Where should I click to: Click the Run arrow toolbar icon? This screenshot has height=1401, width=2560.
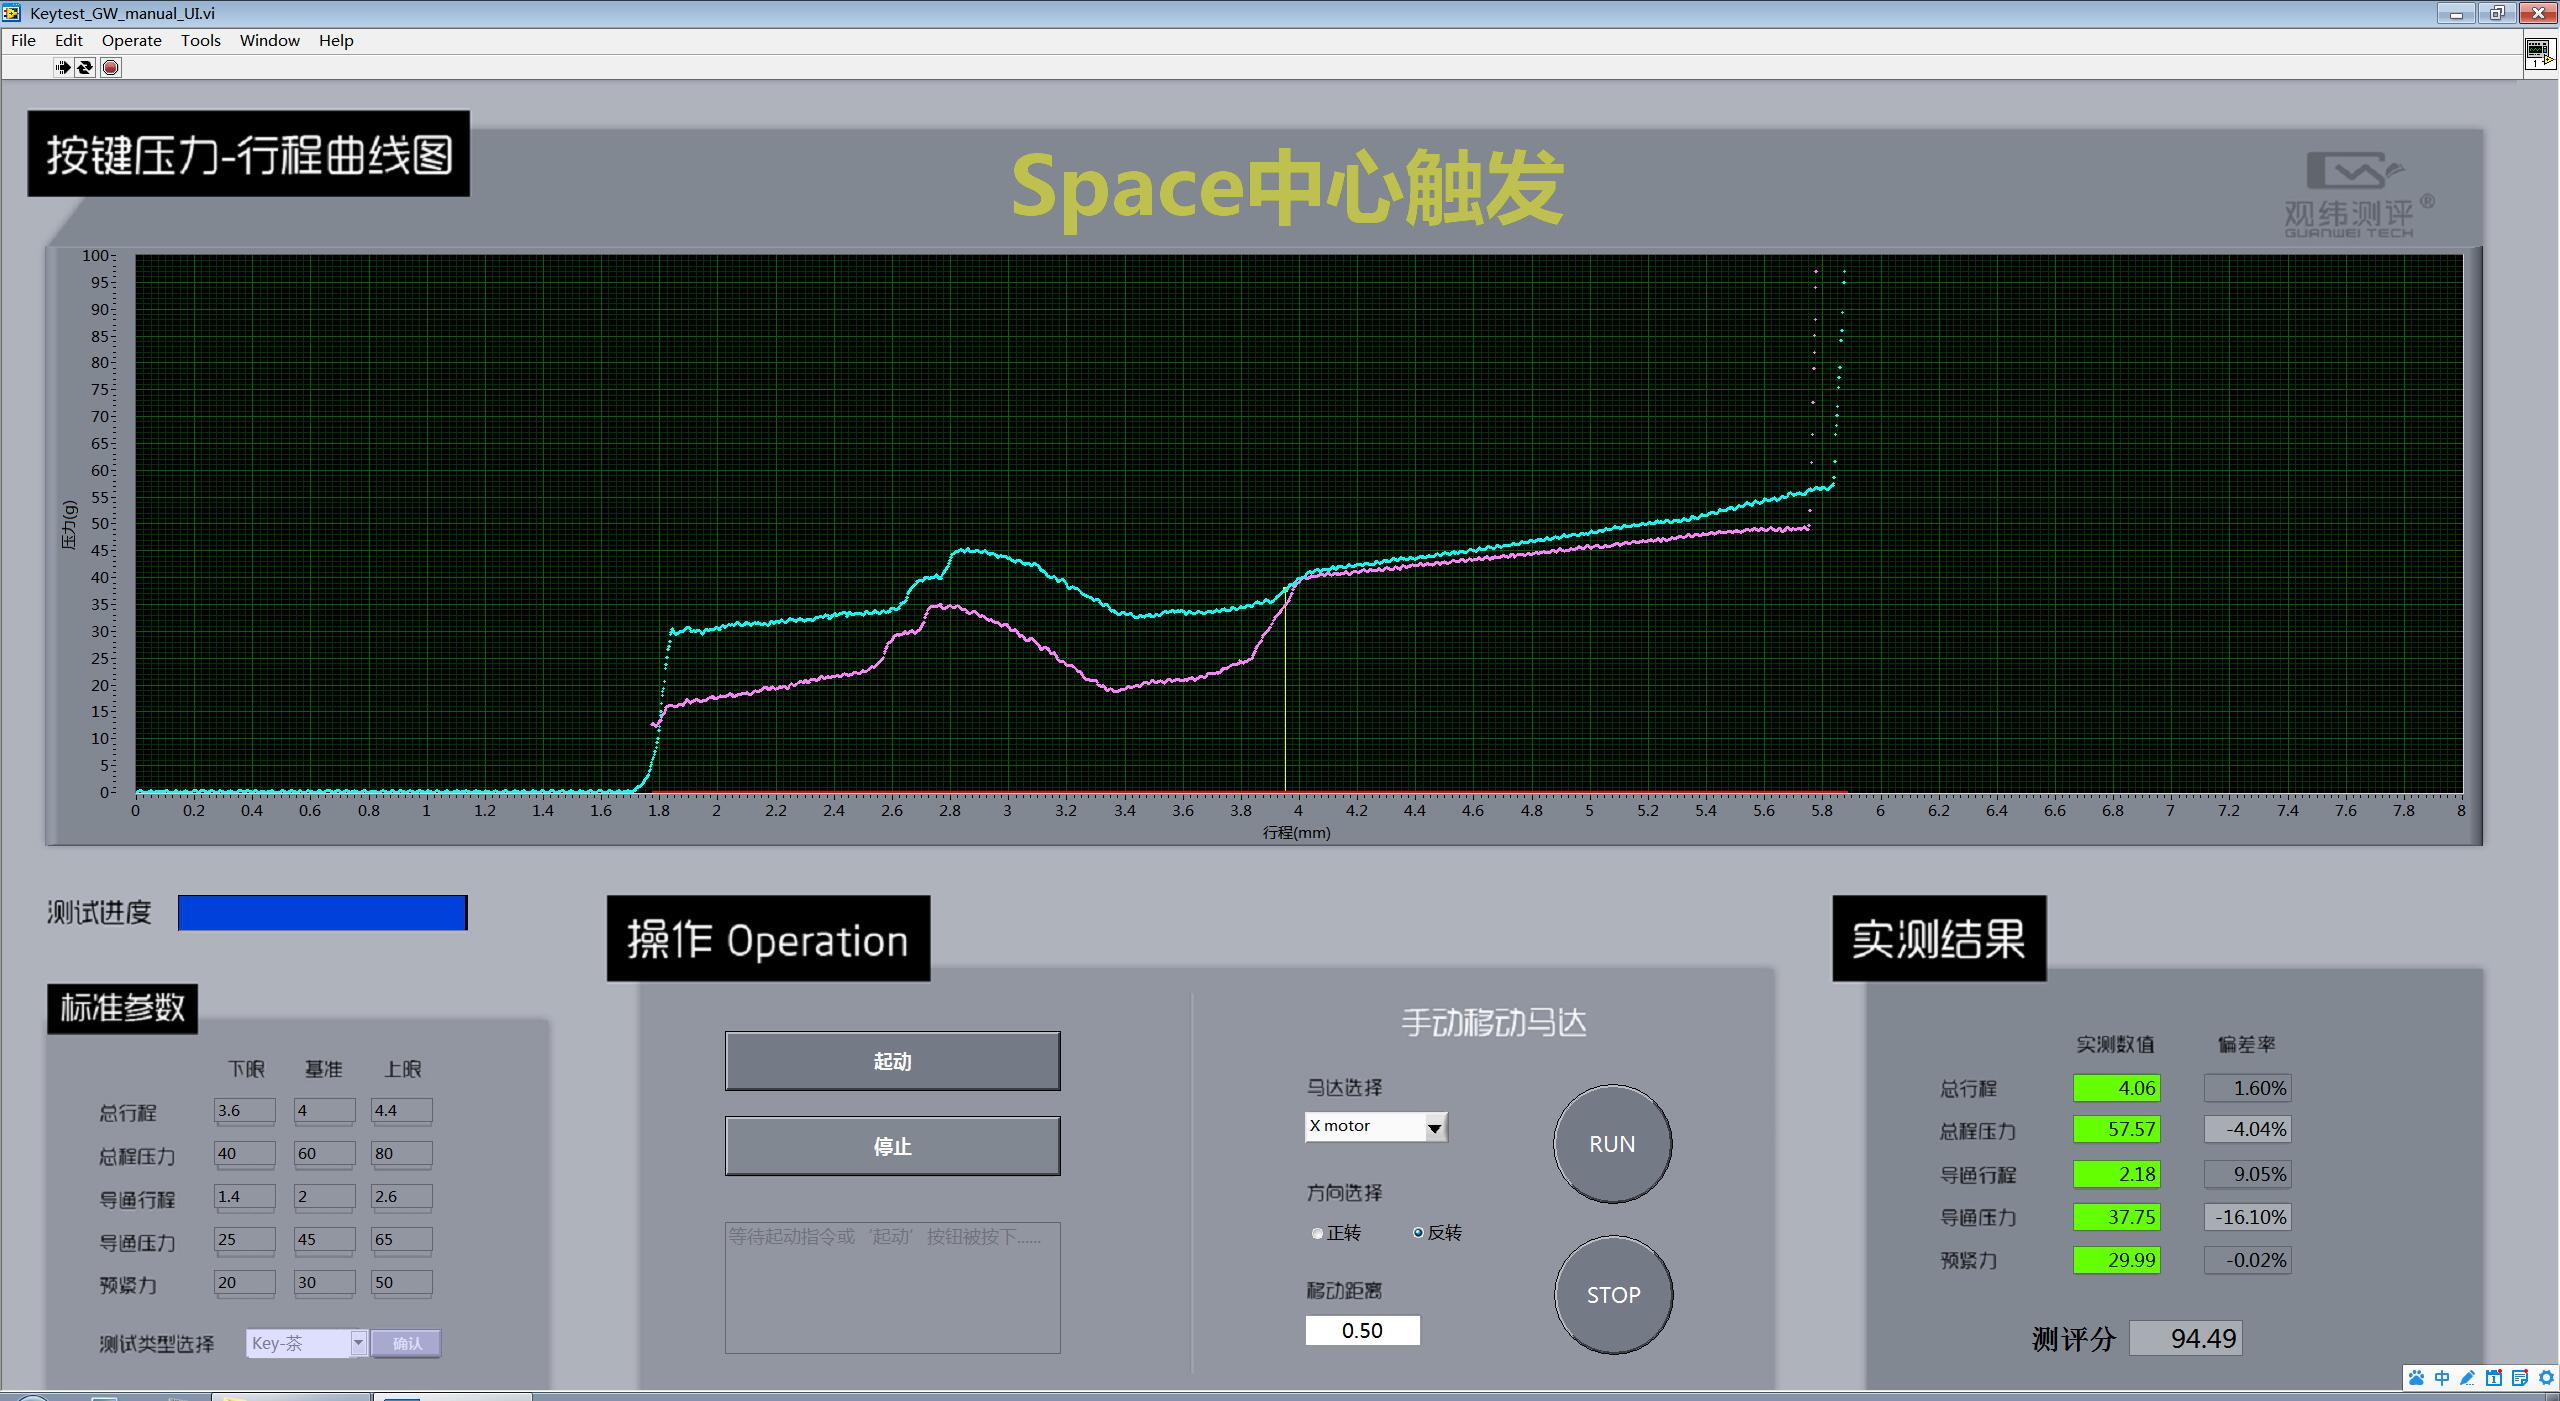pos(62,67)
